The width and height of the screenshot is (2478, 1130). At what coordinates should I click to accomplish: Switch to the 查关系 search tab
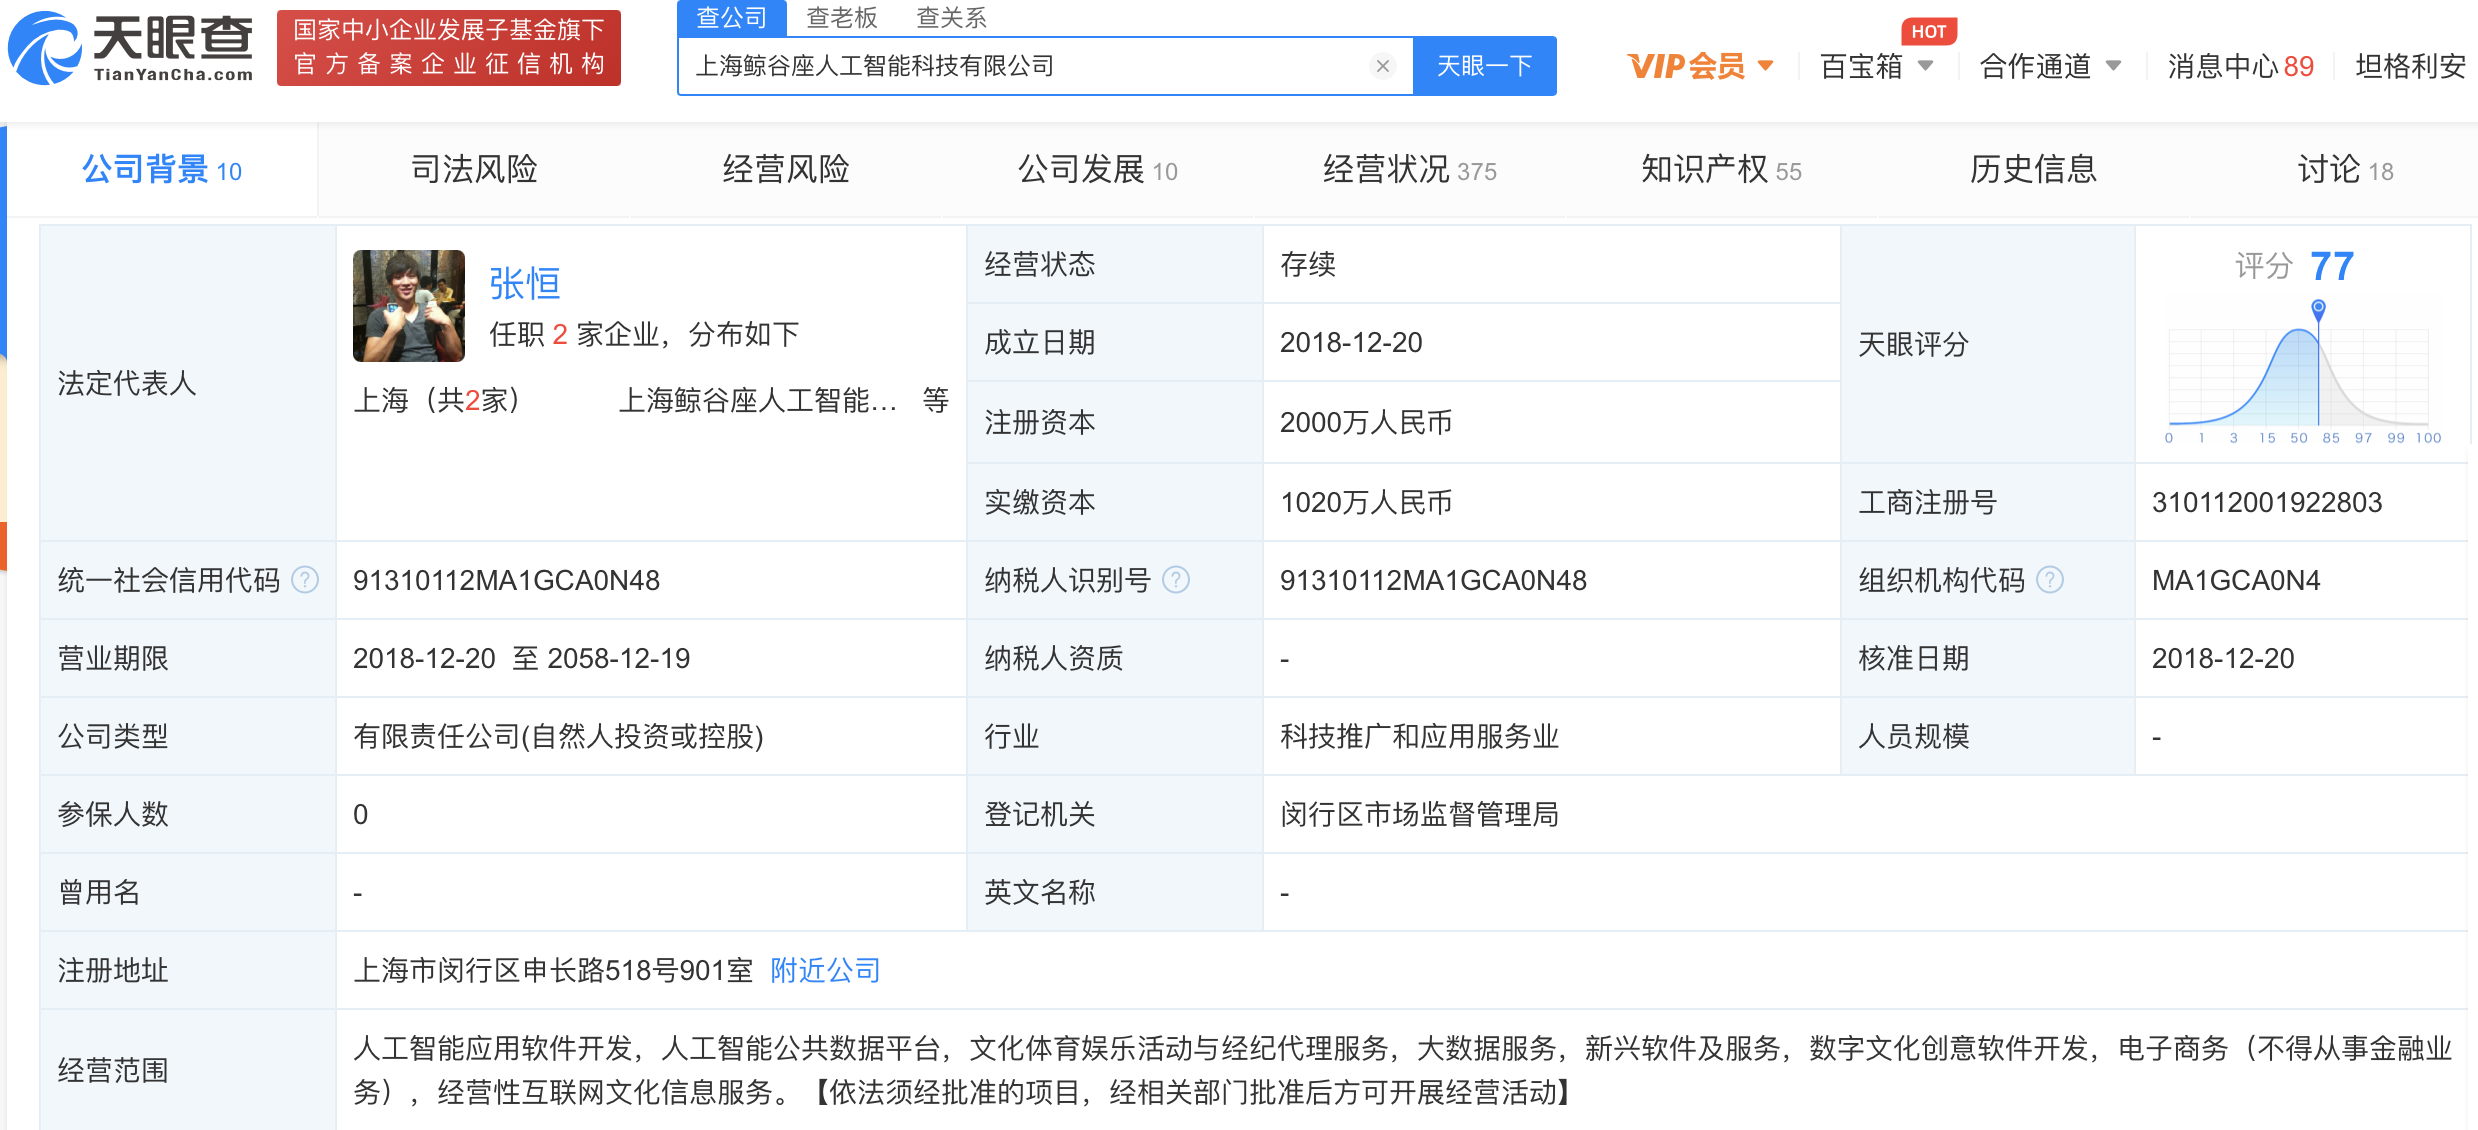[x=951, y=18]
